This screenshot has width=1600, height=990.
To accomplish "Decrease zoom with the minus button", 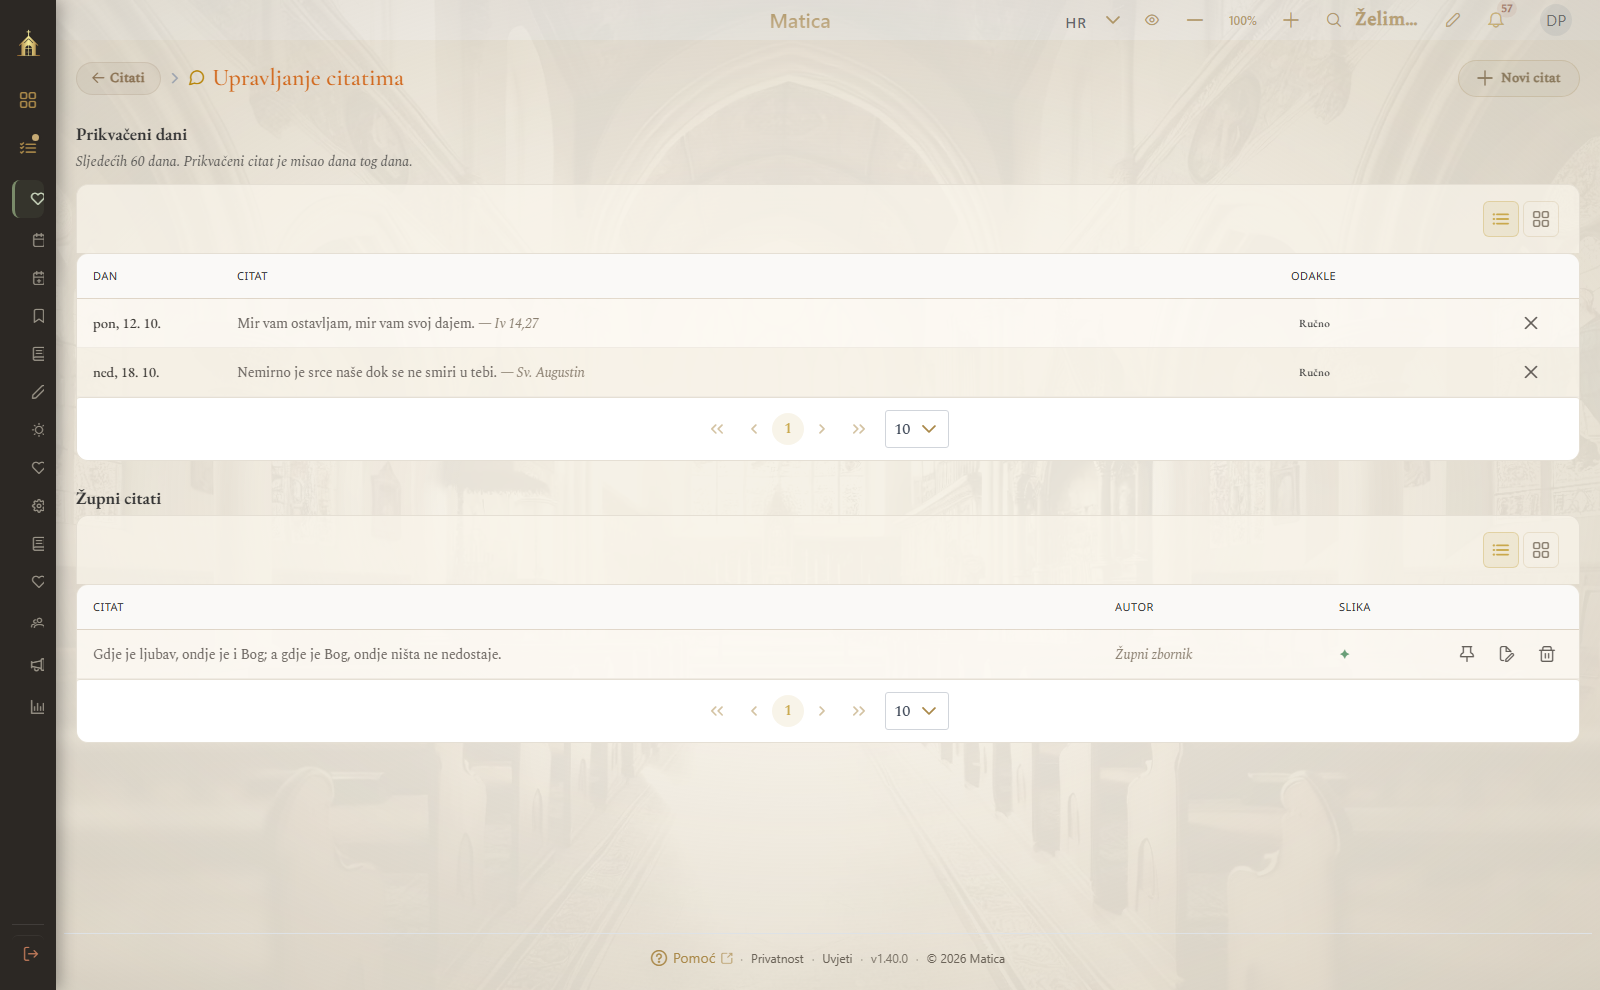I will tap(1195, 20).
